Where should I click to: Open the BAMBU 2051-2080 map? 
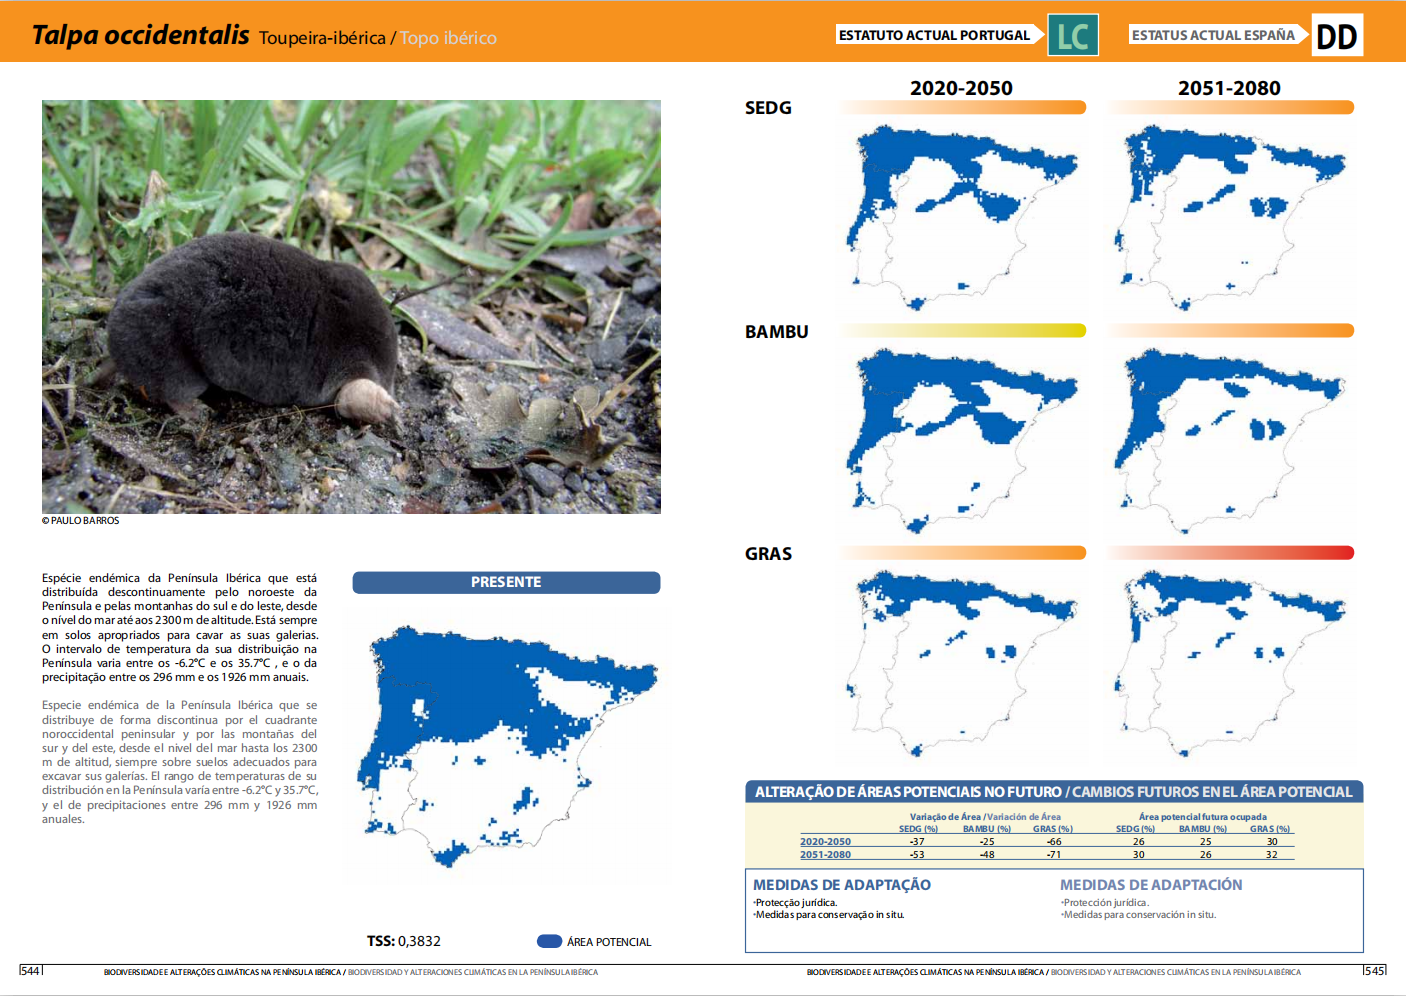tap(1229, 440)
